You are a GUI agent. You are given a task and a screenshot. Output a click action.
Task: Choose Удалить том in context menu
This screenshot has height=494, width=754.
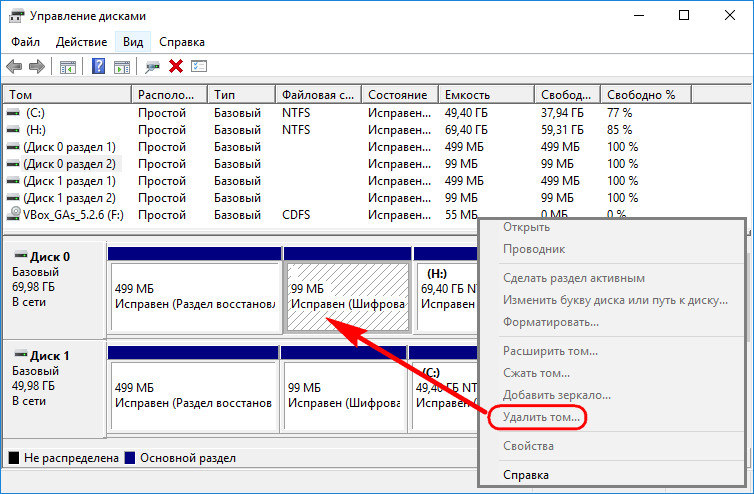(541, 417)
